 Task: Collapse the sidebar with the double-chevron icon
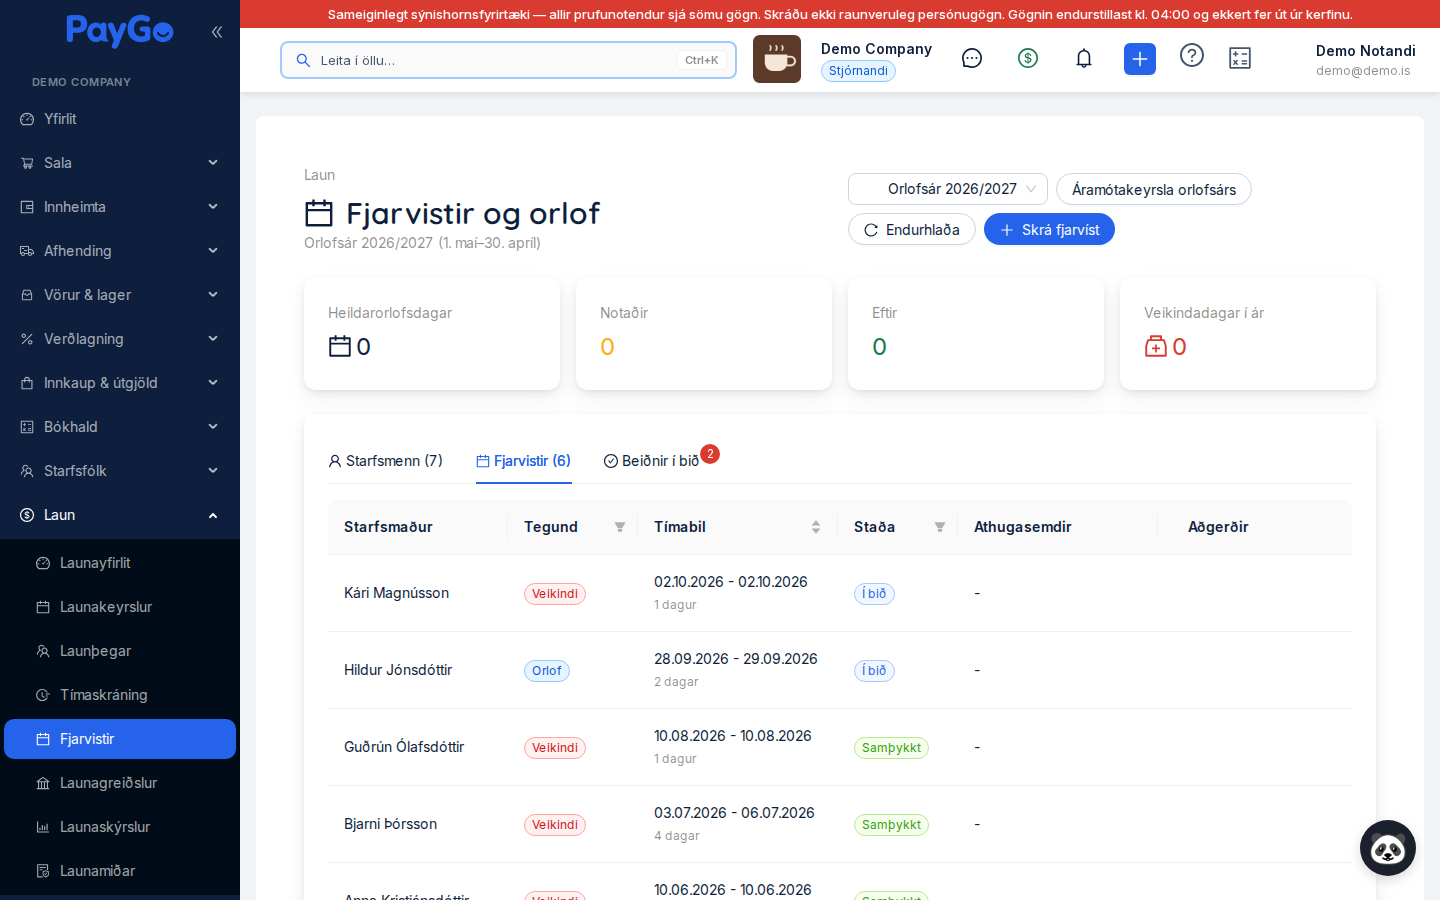(217, 32)
